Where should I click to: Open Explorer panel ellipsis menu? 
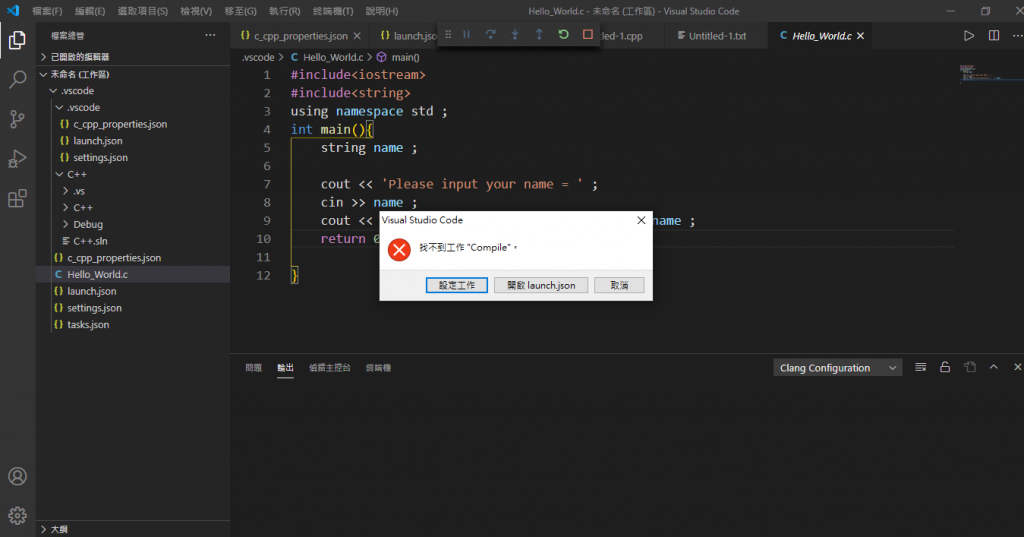[210, 35]
